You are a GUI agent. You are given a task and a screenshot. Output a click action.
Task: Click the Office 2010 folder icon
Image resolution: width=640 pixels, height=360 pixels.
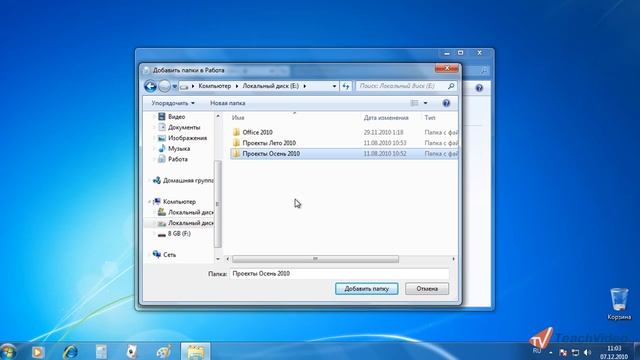tap(236, 132)
